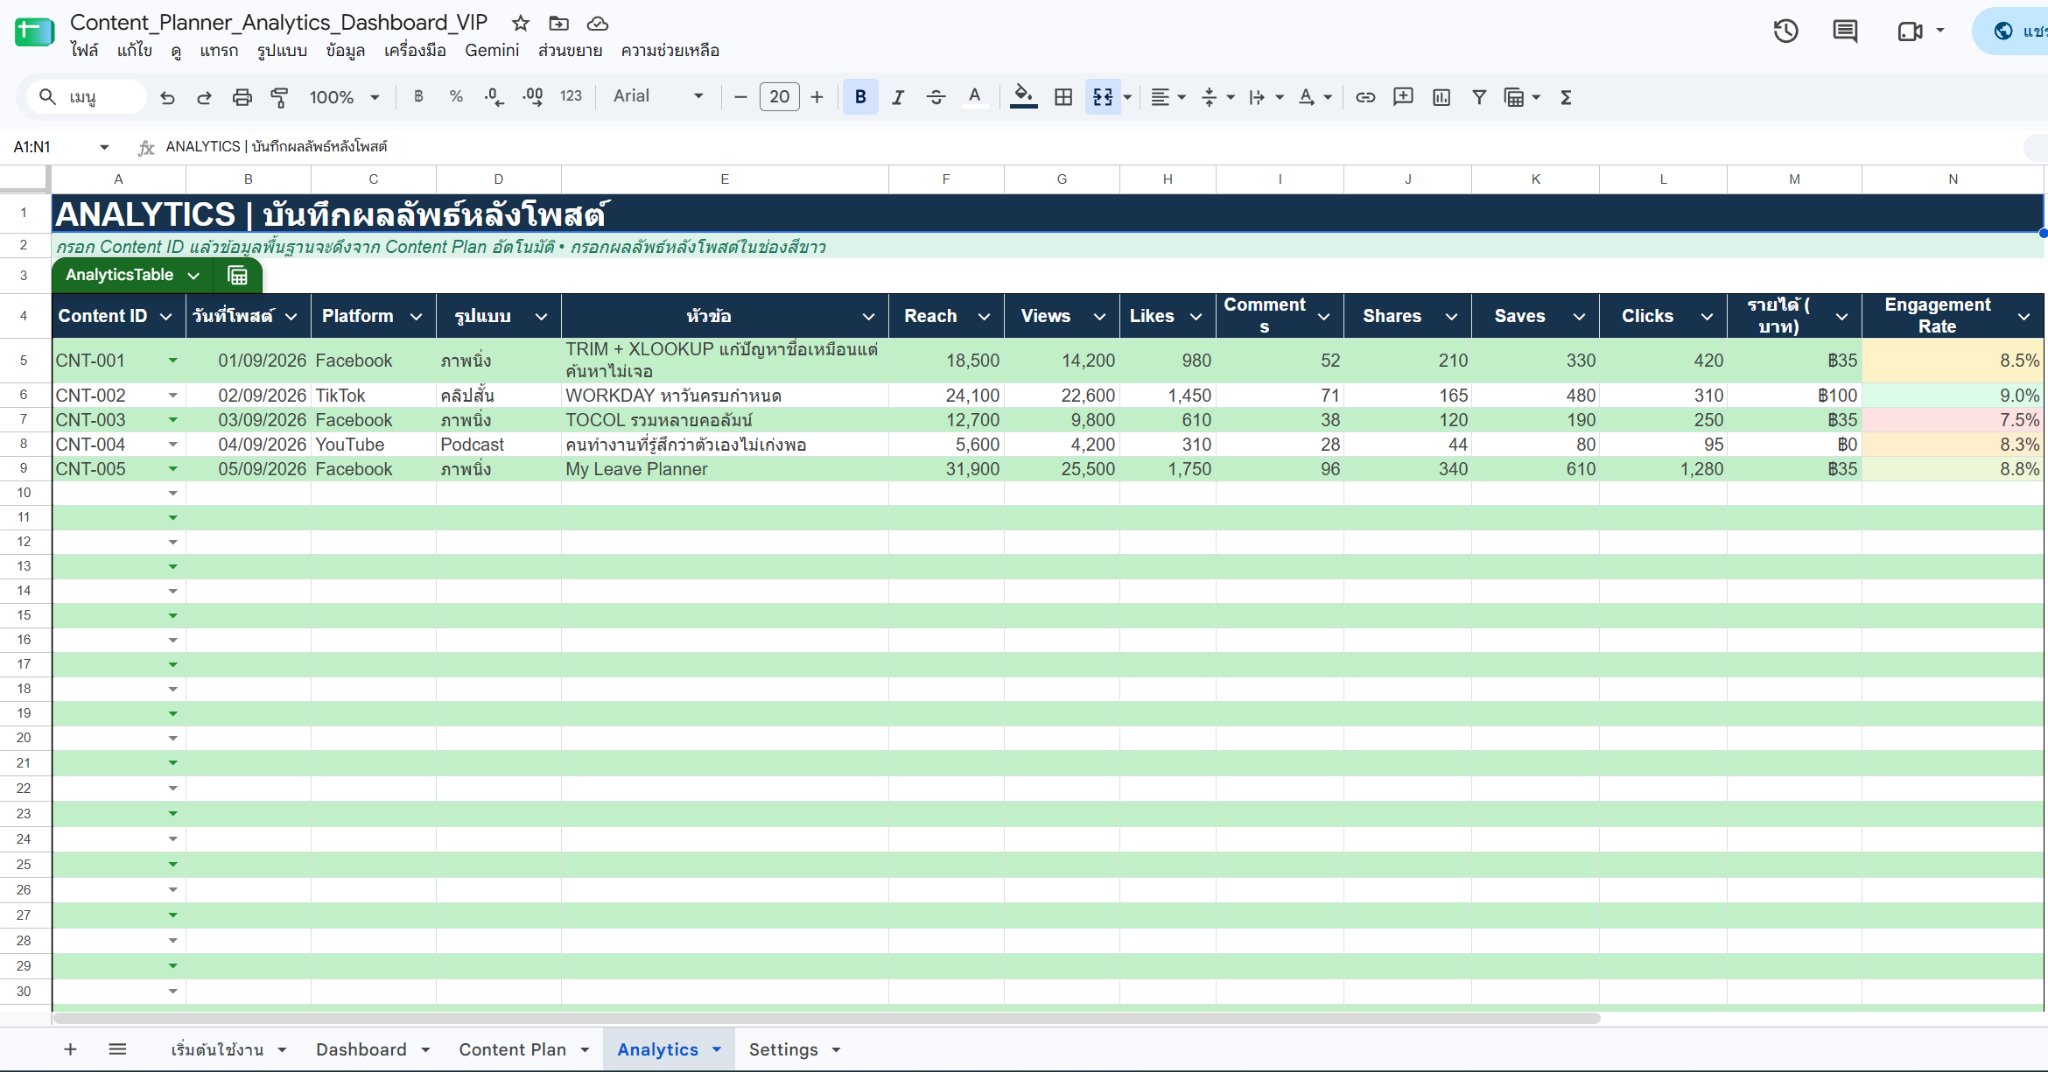Undo the last action

[167, 97]
